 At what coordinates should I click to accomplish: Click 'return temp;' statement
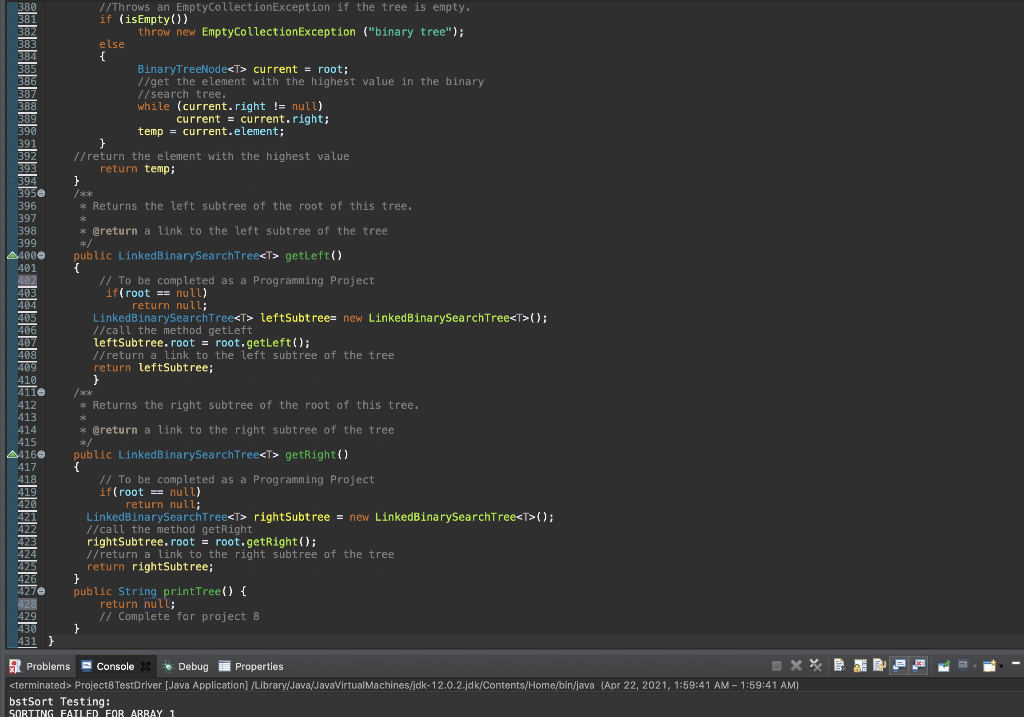tap(137, 168)
